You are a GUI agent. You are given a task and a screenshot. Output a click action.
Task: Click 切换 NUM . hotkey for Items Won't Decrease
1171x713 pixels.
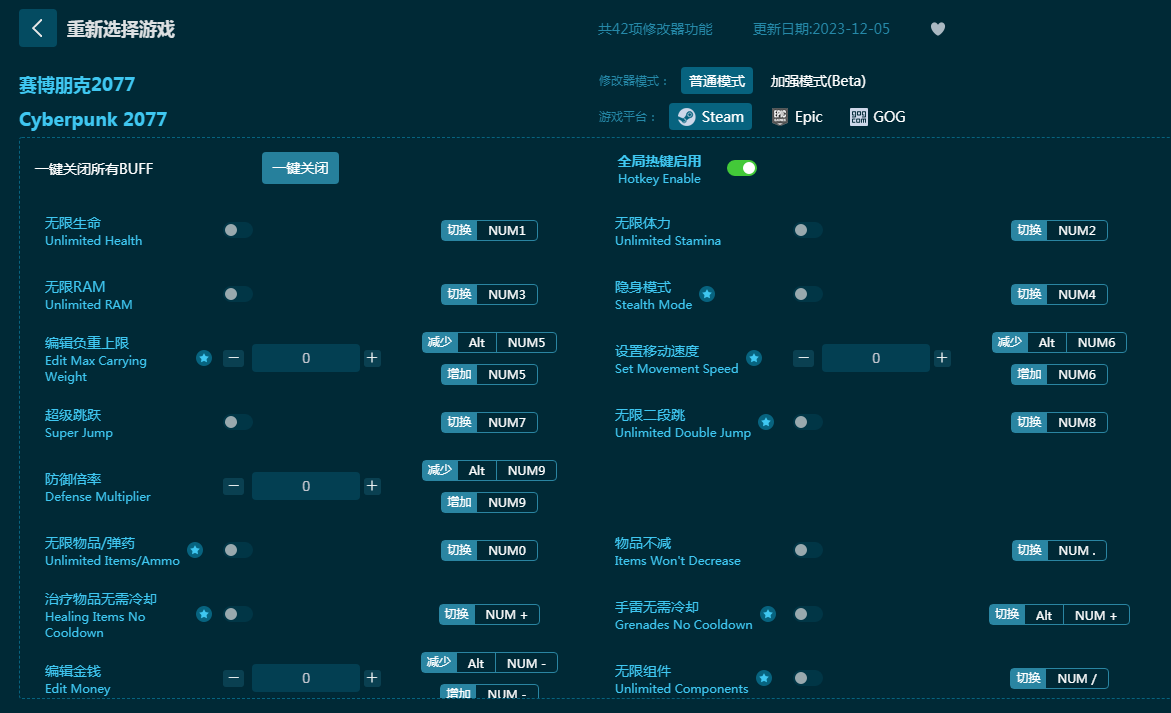click(x=1059, y=551)
